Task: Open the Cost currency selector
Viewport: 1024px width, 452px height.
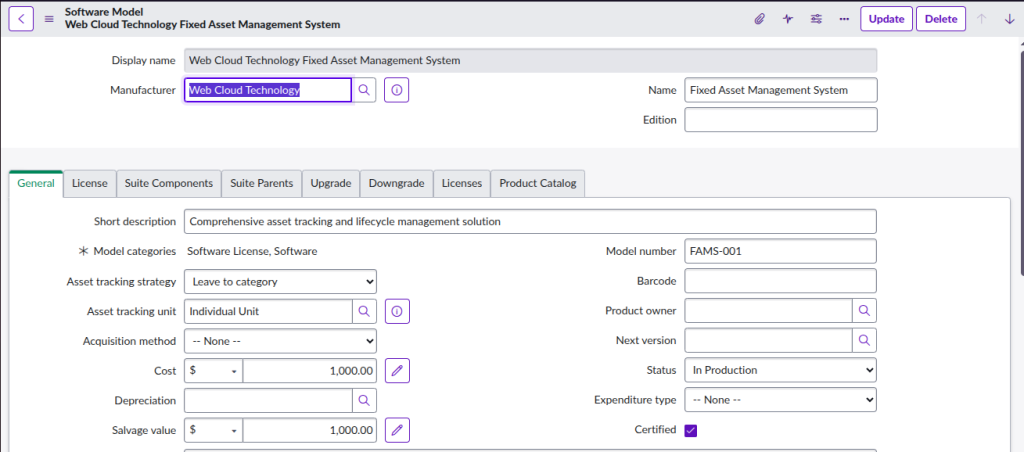Action: (x=214, y=371)
